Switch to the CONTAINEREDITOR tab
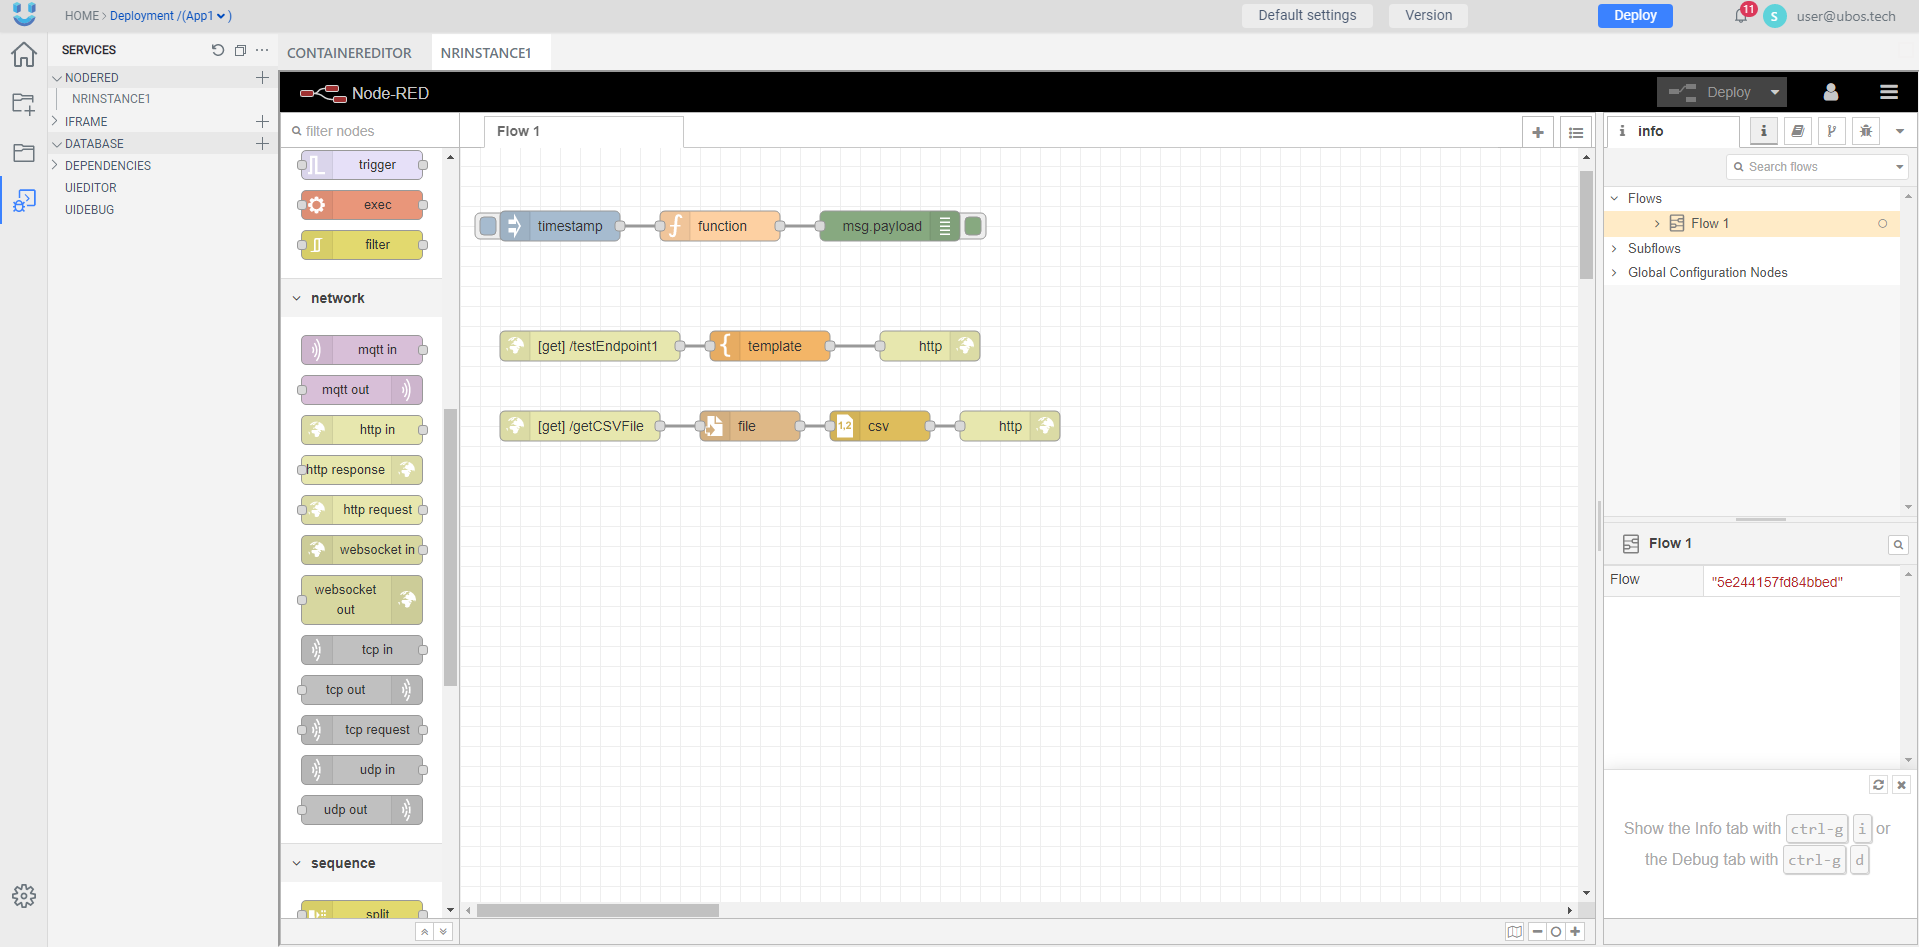 point(349,53)
